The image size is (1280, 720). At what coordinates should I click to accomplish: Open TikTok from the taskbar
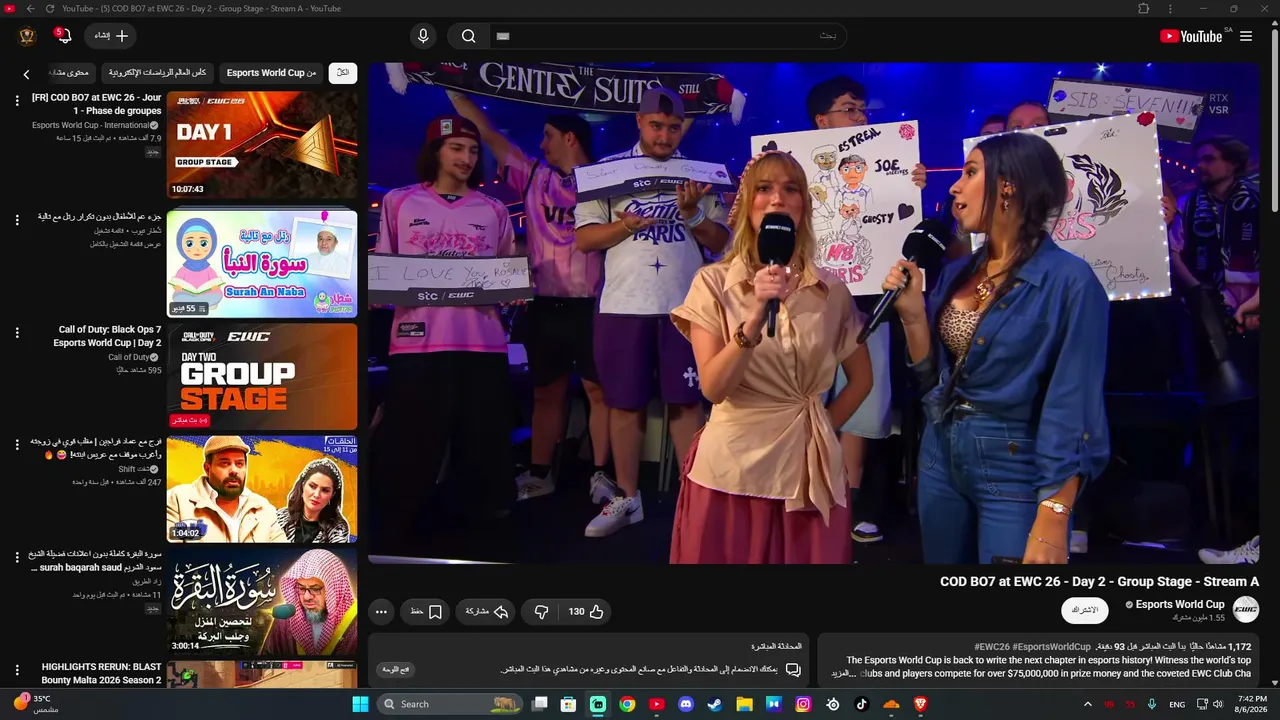[x=862, y=704]
